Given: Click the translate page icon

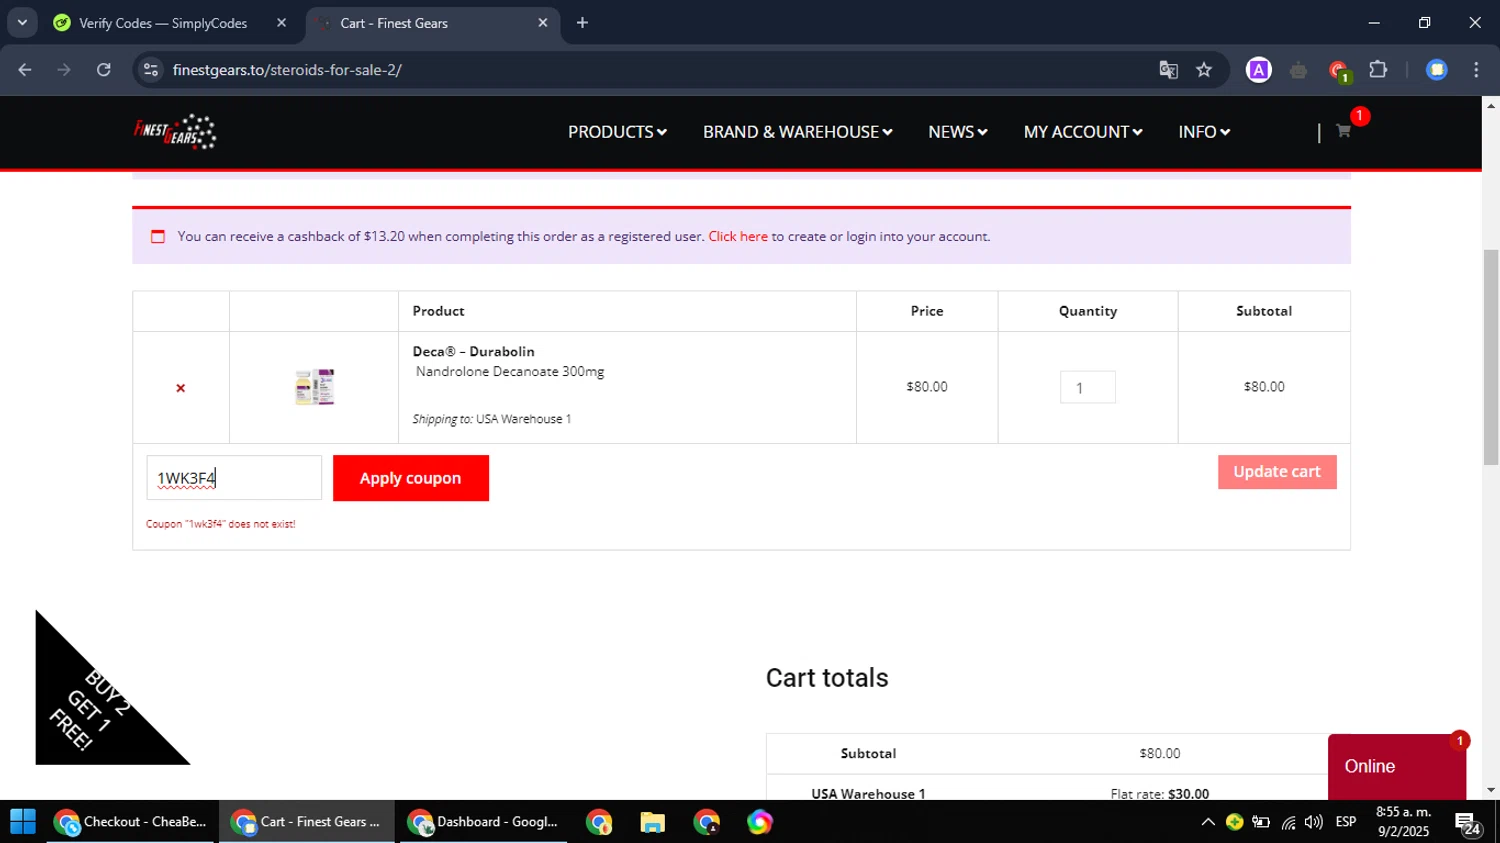Looking at the screenshot, I should point(1168,70).
